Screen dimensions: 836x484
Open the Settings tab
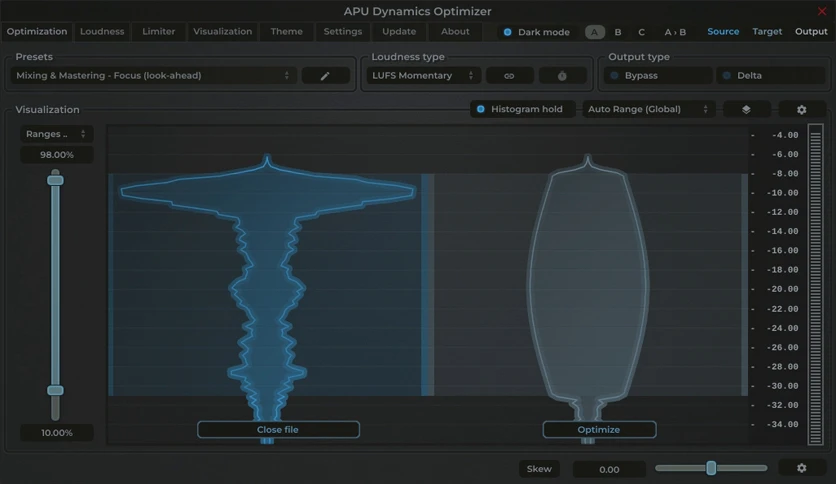tap(343, 31)
